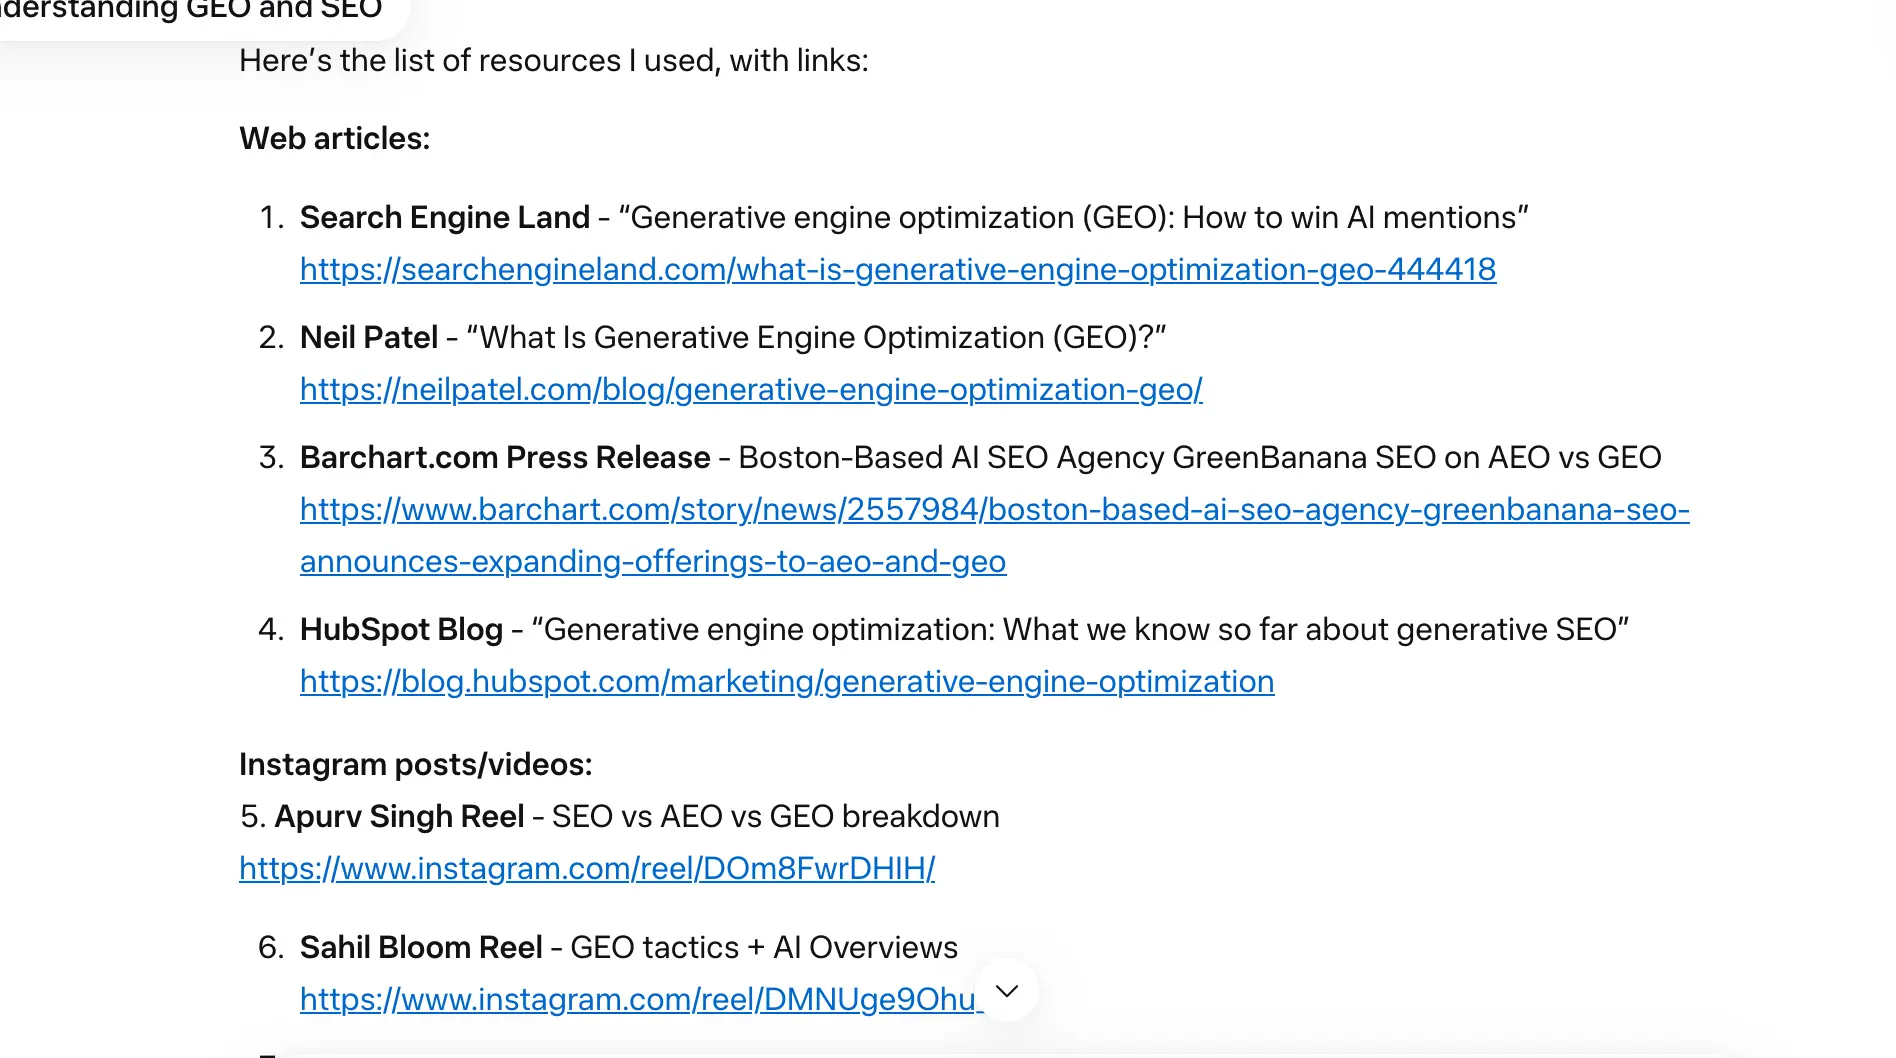Open the blog.hubspot.com generative-engine-optimization link
Viewport: 1896px width, 1058px height.
pyautogui.click(x=787, y=681)
